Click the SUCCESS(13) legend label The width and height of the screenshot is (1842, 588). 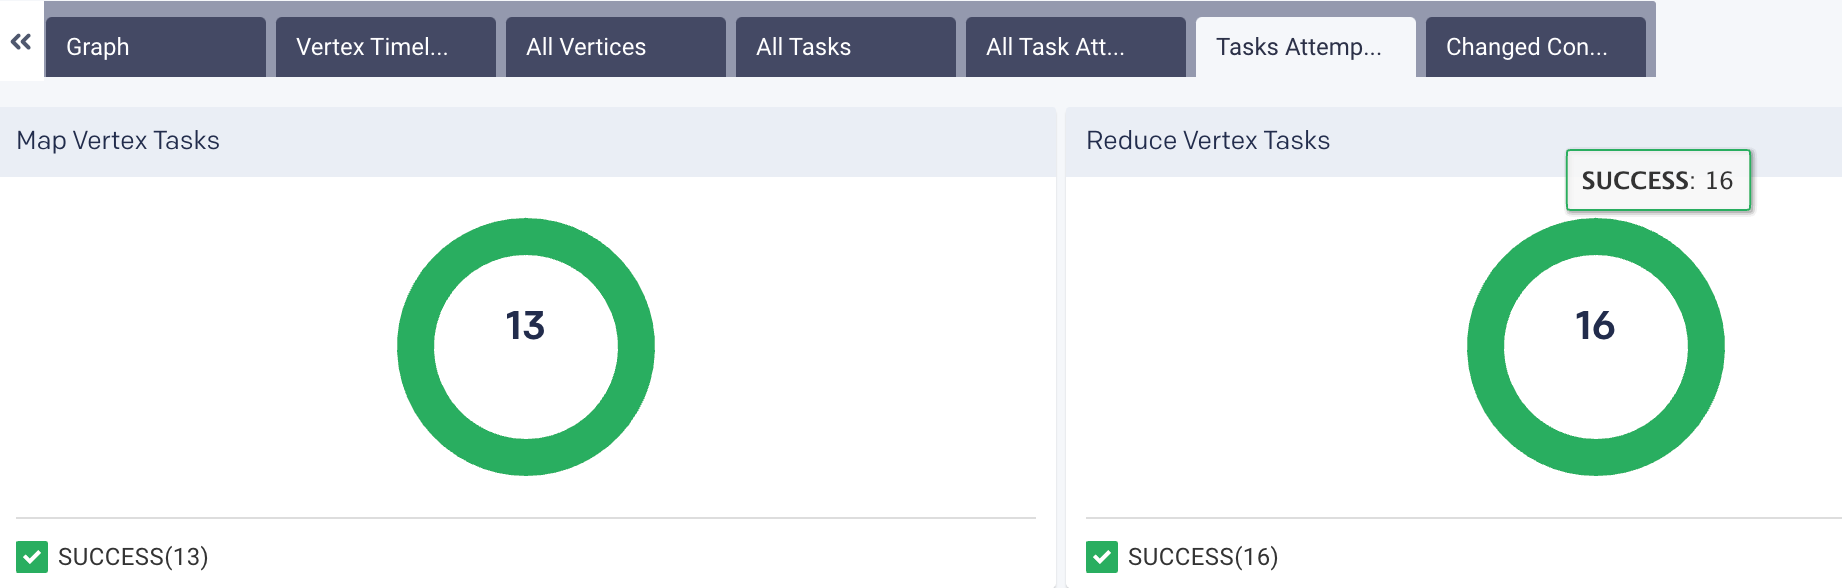133,557
